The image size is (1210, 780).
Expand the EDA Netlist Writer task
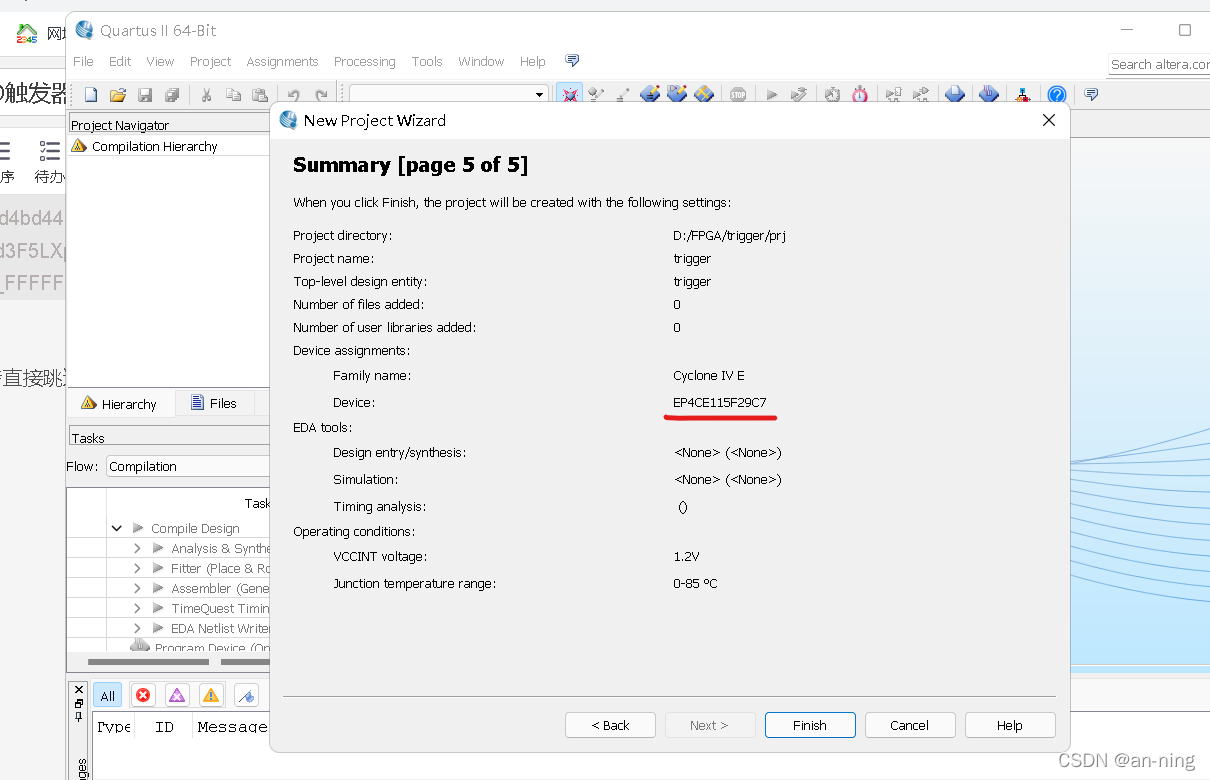(x=137, y=628)
